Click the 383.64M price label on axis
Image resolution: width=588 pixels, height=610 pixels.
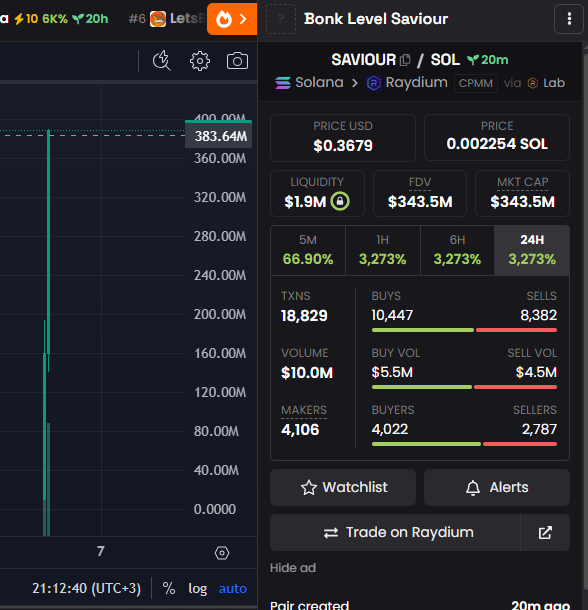(220, 136)
